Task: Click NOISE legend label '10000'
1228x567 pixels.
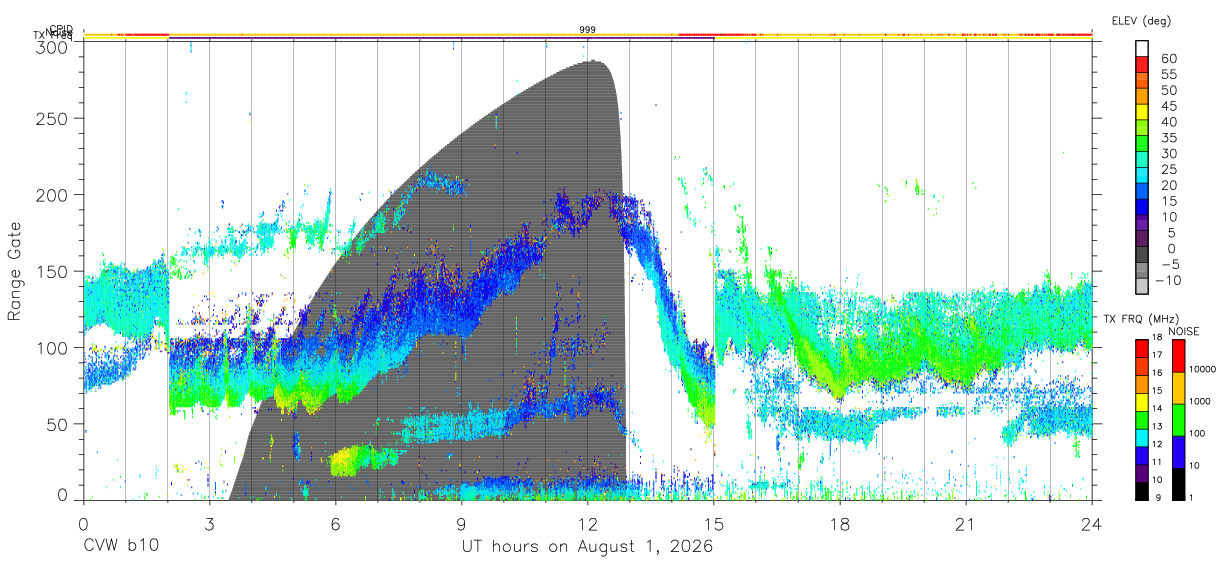Action: tap(1202, 369)
